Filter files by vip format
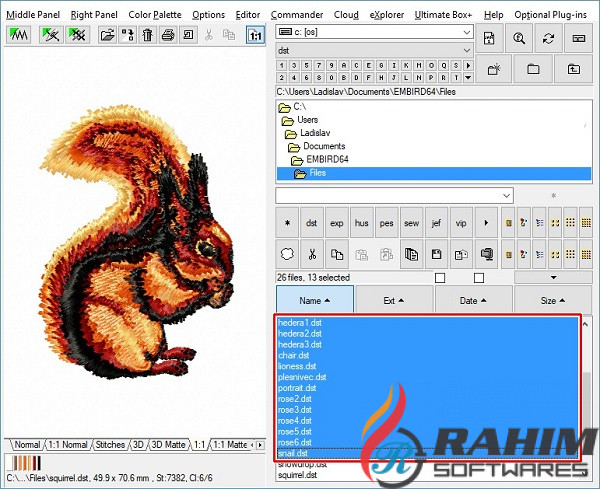Screen dimensions: 600x489 coord(461,223)
